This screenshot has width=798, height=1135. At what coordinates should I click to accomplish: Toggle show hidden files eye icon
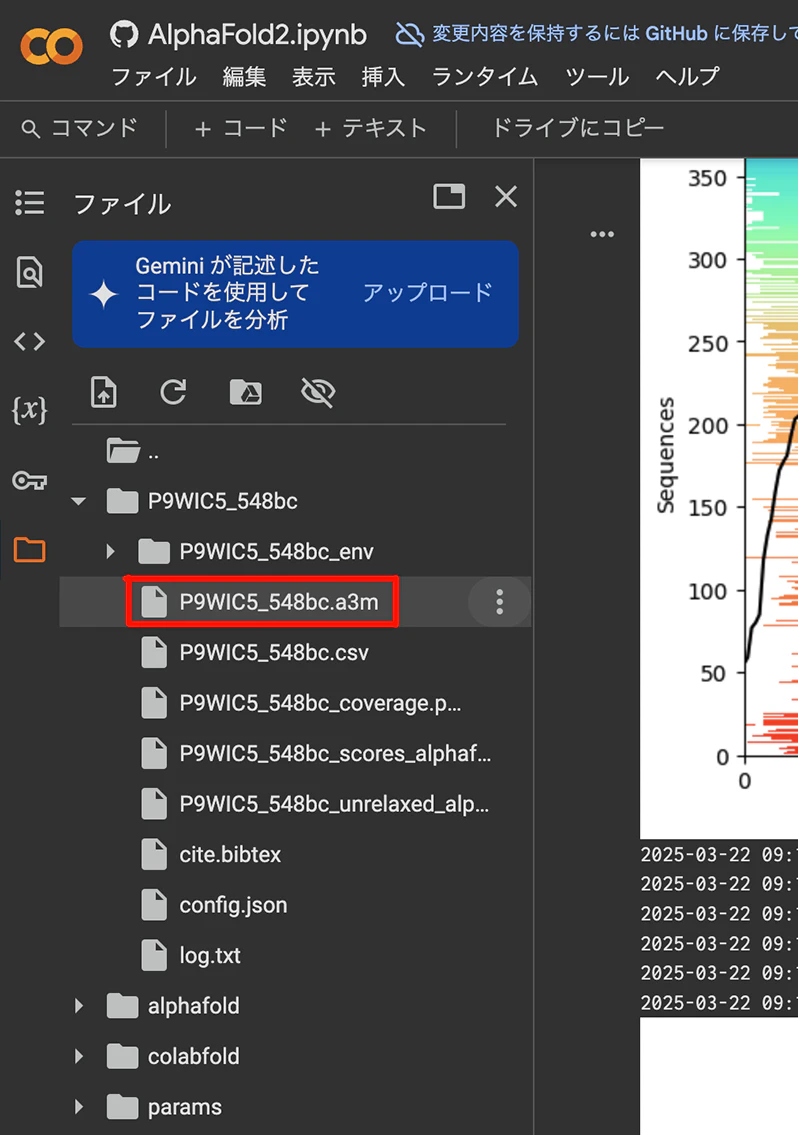[318, 392]
